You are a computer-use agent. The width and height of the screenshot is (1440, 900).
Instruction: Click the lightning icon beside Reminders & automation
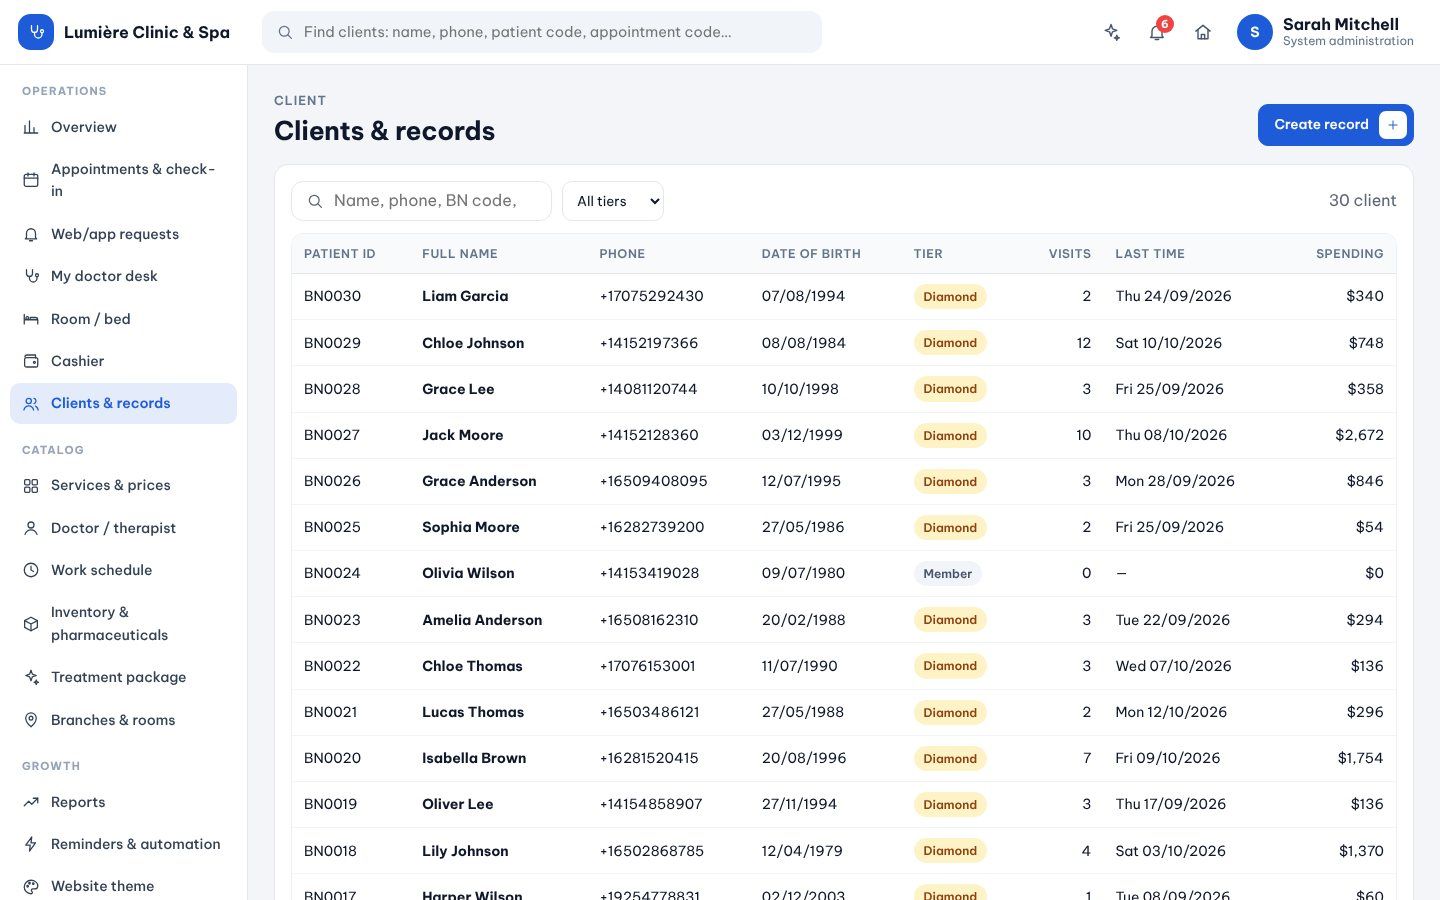pos(31,844)
